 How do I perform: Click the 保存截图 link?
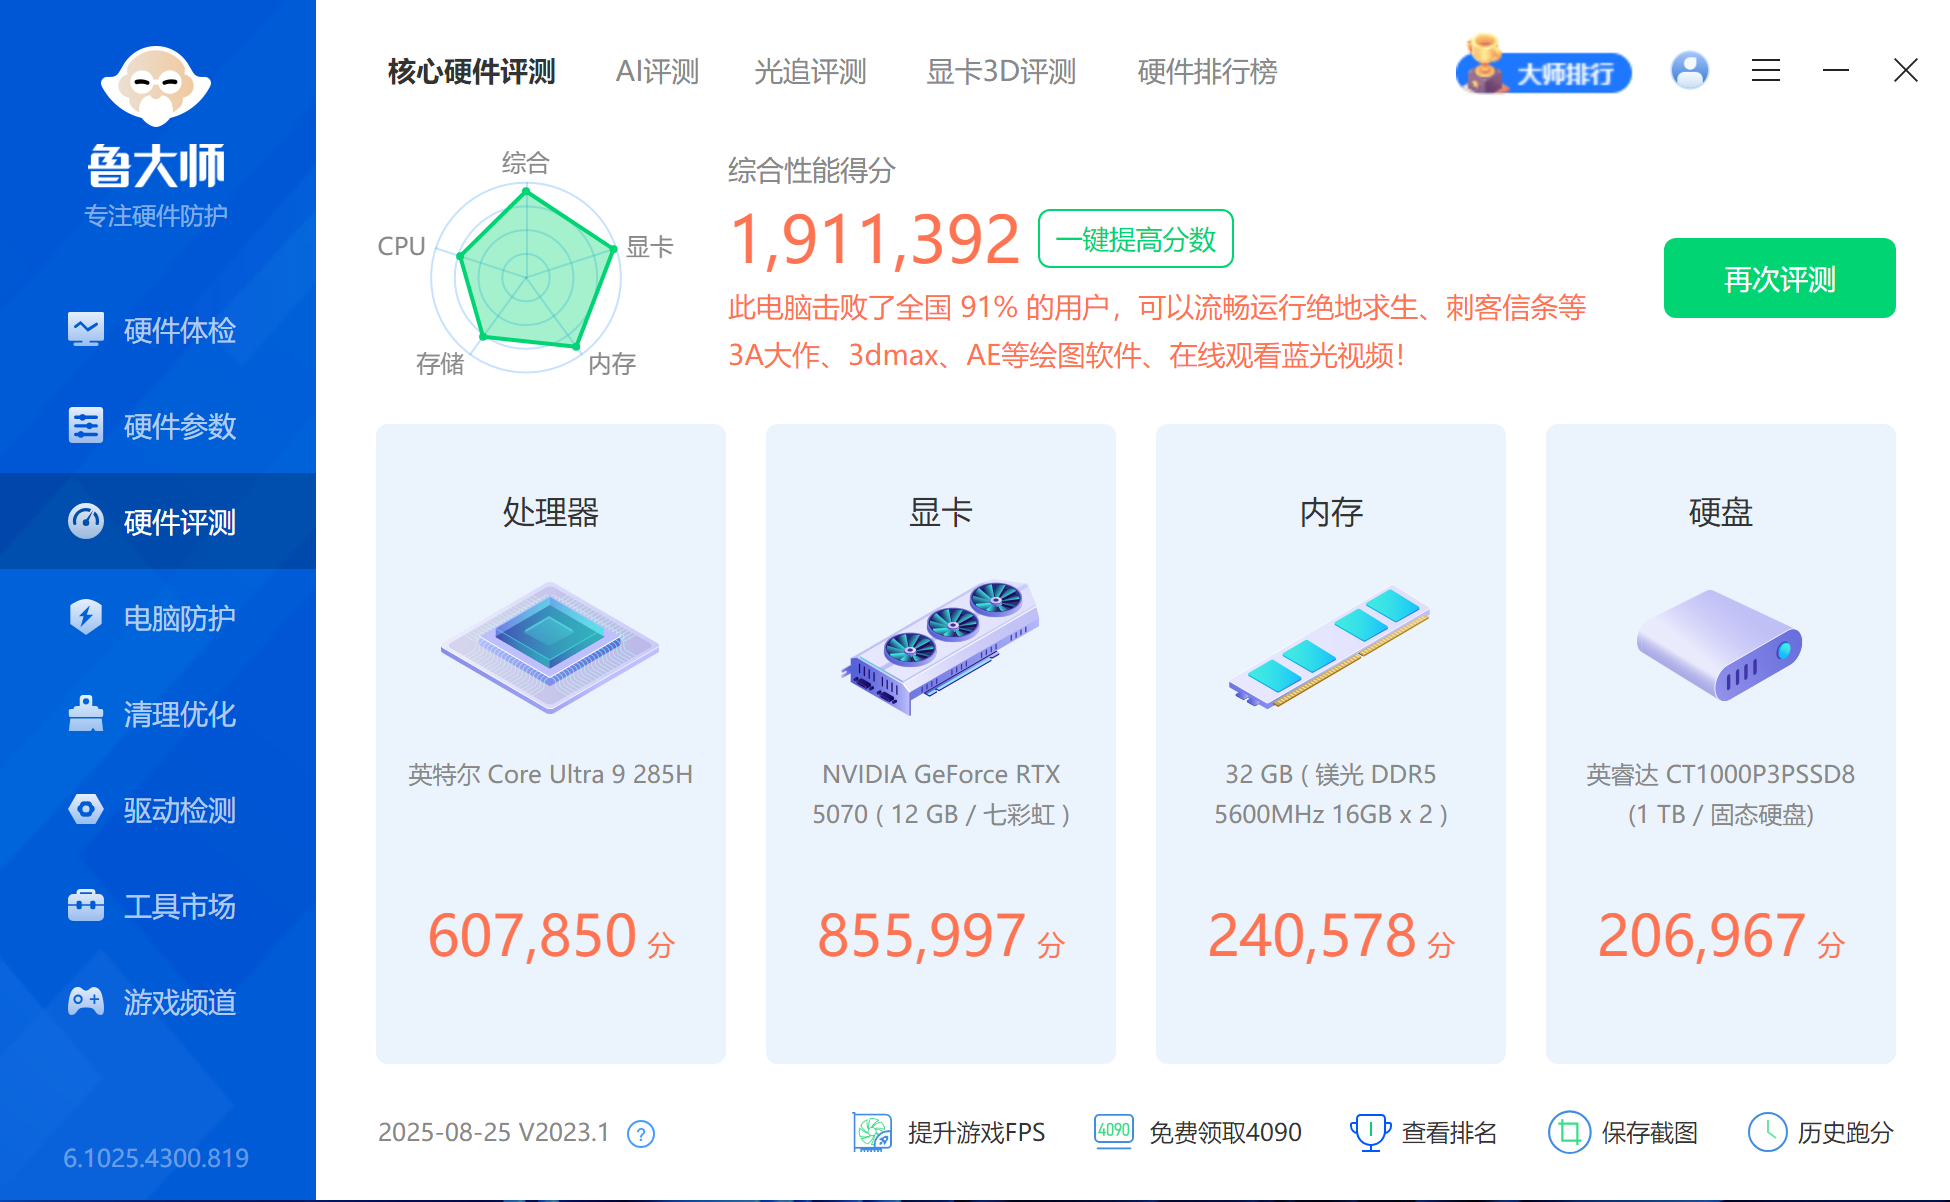click(x=1623, y=1132)
